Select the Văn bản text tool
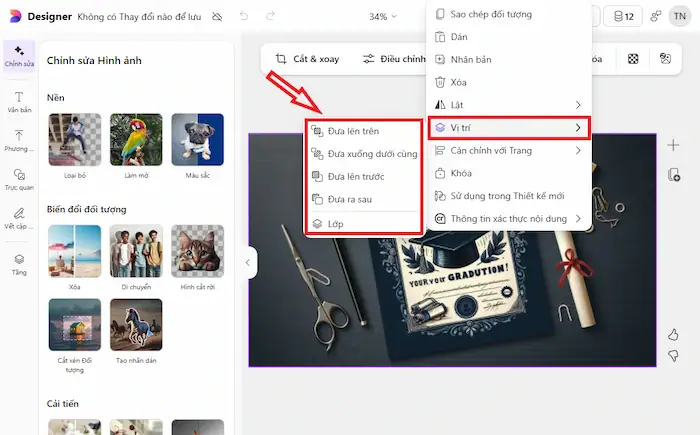This screenshot has height=435, width=700. (19, 98)
